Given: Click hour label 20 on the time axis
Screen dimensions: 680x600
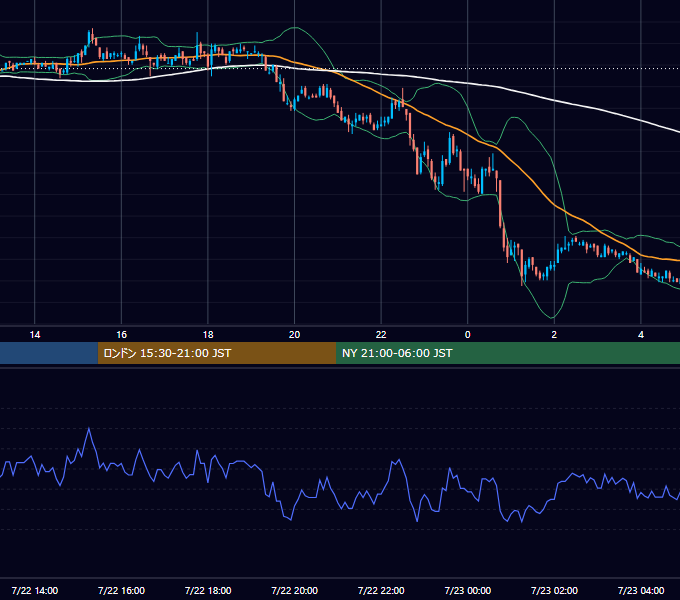Looking at the screenshot, I should 294,335.
